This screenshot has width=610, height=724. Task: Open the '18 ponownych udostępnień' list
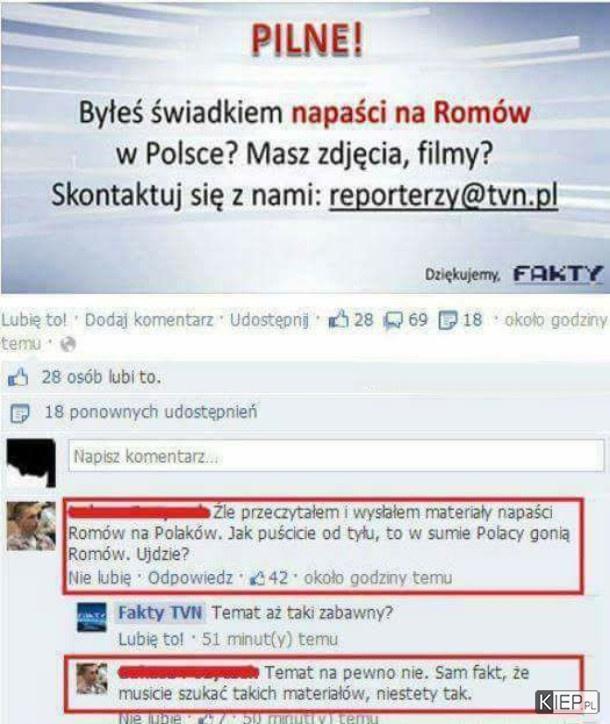coord(151,412)
